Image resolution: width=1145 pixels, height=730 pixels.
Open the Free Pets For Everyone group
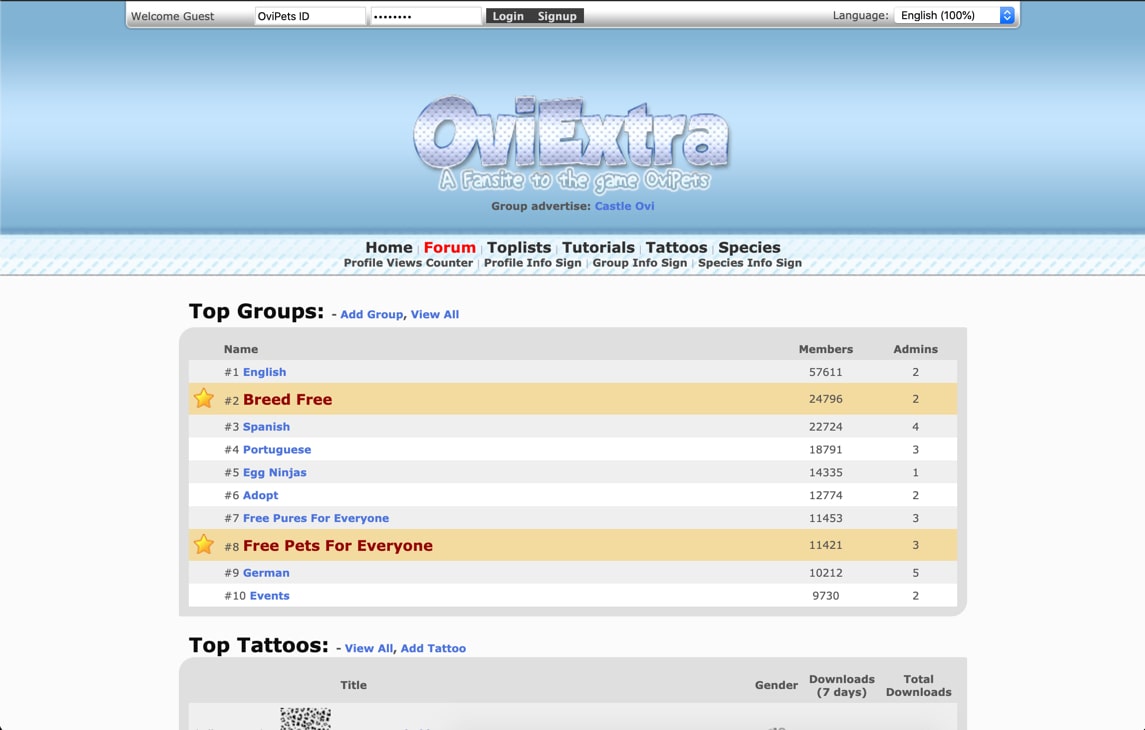coord(337,545)
